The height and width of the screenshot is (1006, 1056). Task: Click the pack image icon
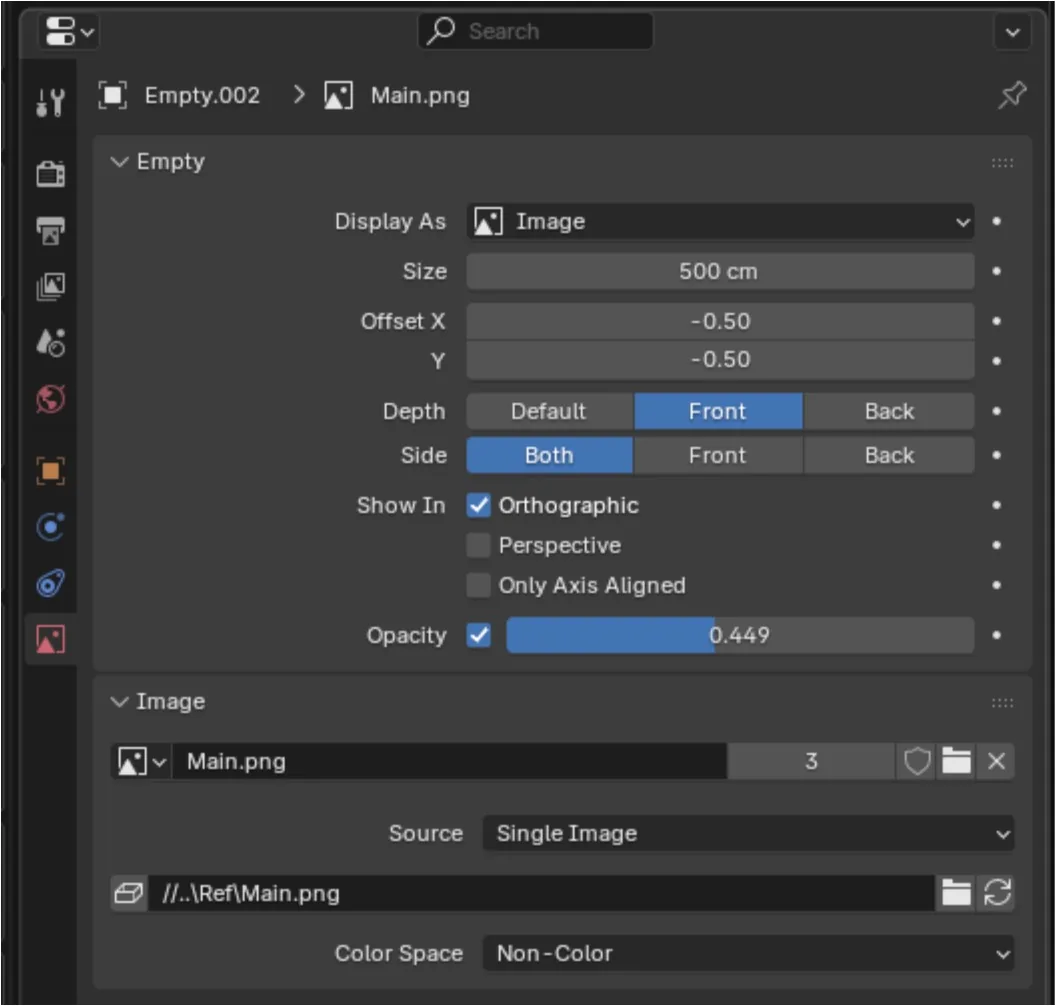pyautogui.click(x=128, y=894)
